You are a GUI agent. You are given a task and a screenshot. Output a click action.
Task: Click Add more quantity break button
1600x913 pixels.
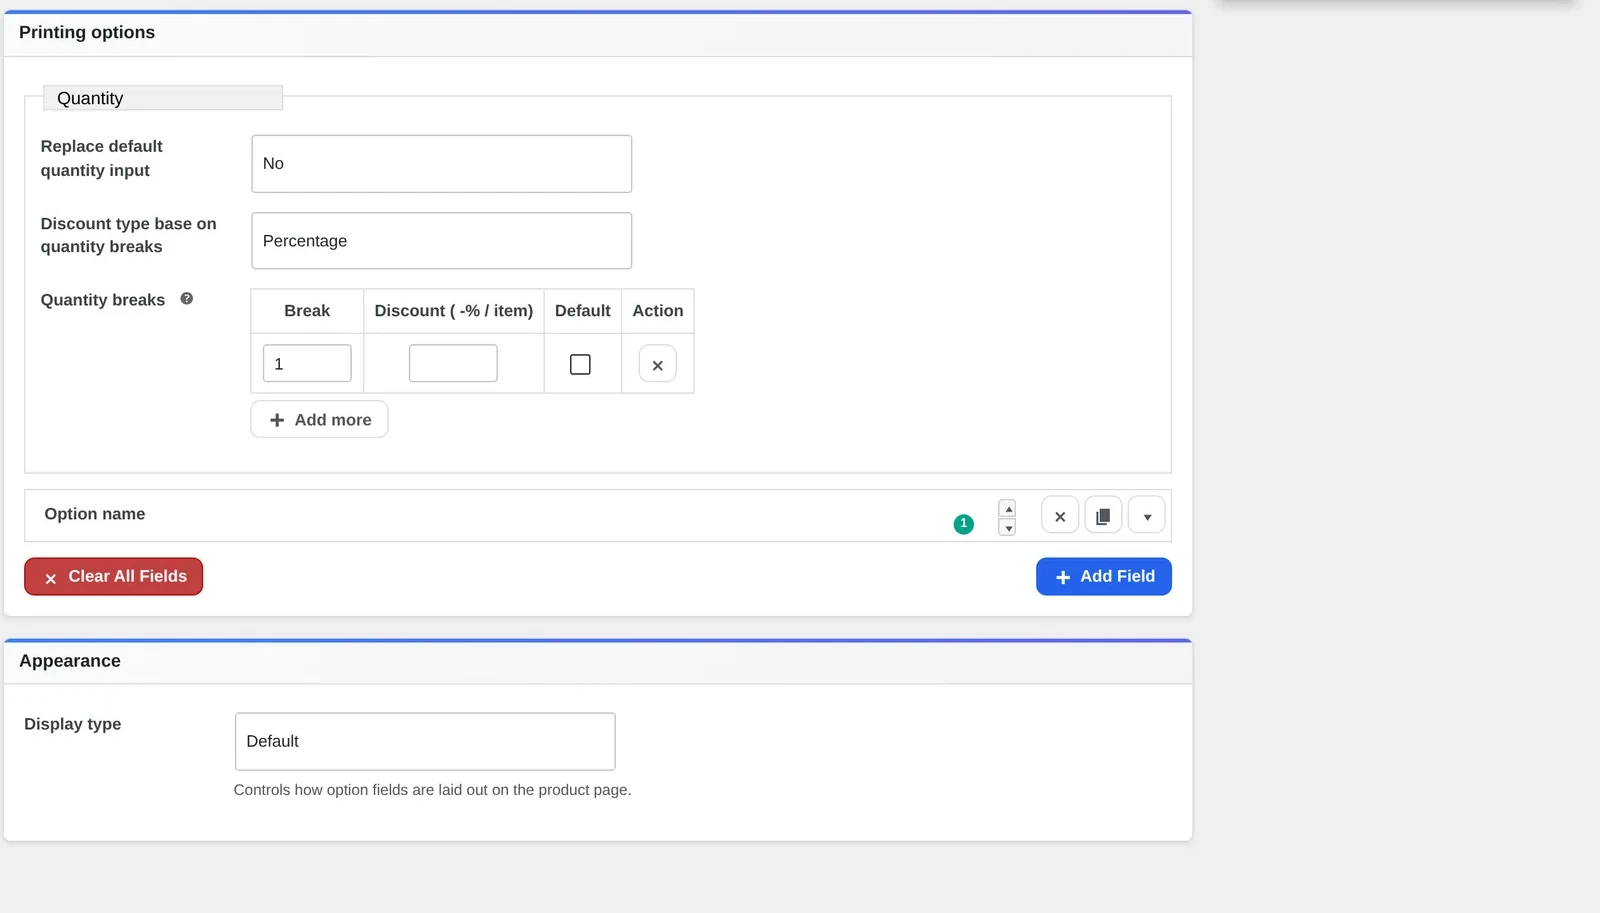click(x=319, y=420)
